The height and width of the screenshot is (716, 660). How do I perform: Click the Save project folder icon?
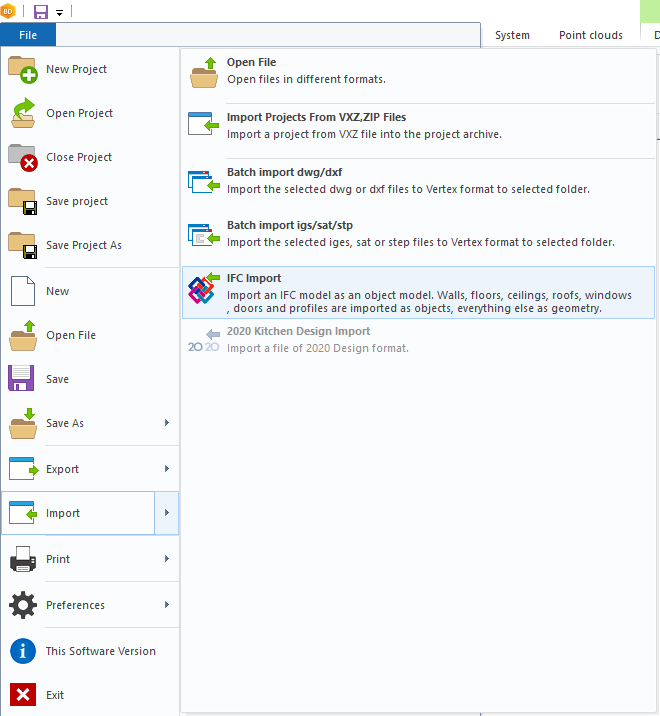[23, 201]
